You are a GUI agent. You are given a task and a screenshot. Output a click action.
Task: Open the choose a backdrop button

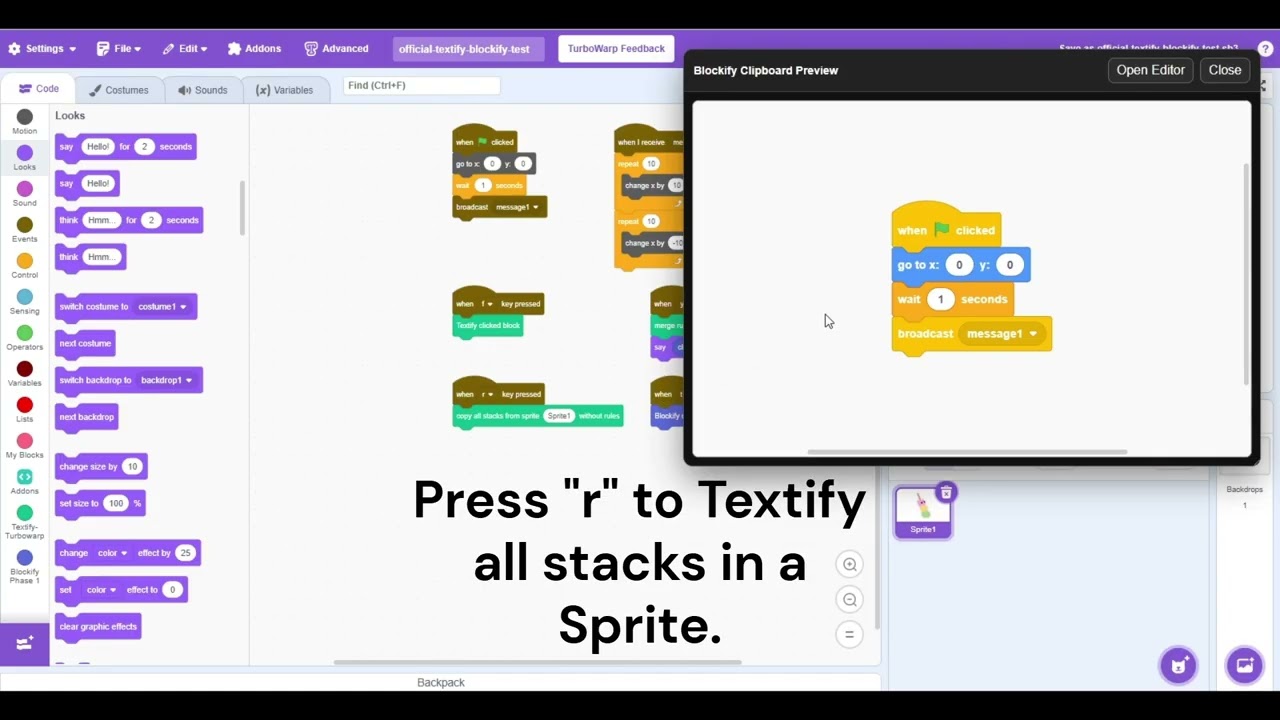[x=1245, y=665]
